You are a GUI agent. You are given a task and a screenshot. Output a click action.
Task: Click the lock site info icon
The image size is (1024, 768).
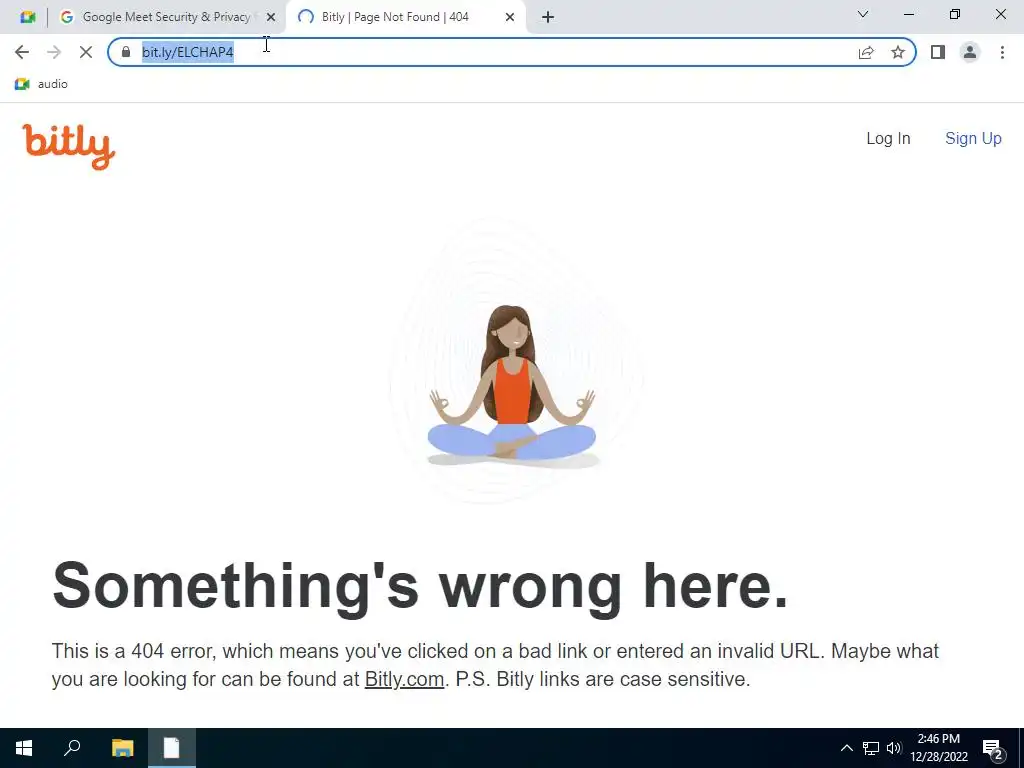pyautogui.click(x=126, y=52)
